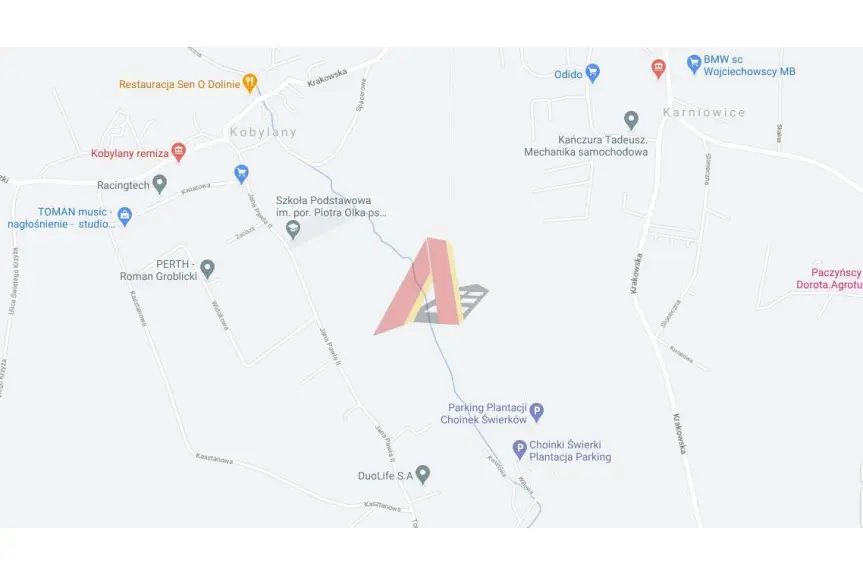Click the Restauracja Sen O Dolinie restaurant pin
This screenshot has height=575, width=863.
(250, 84)
